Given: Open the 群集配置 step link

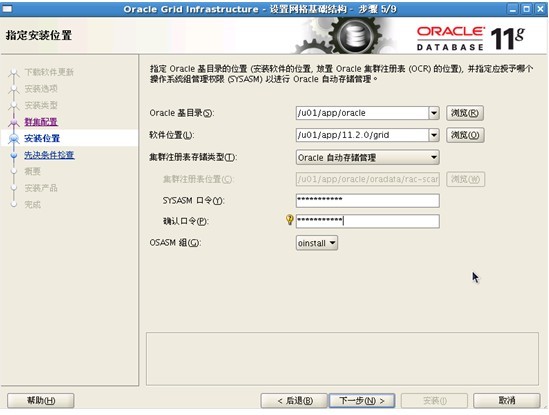Looking at the screenshot, I should [x=41, y=122].
